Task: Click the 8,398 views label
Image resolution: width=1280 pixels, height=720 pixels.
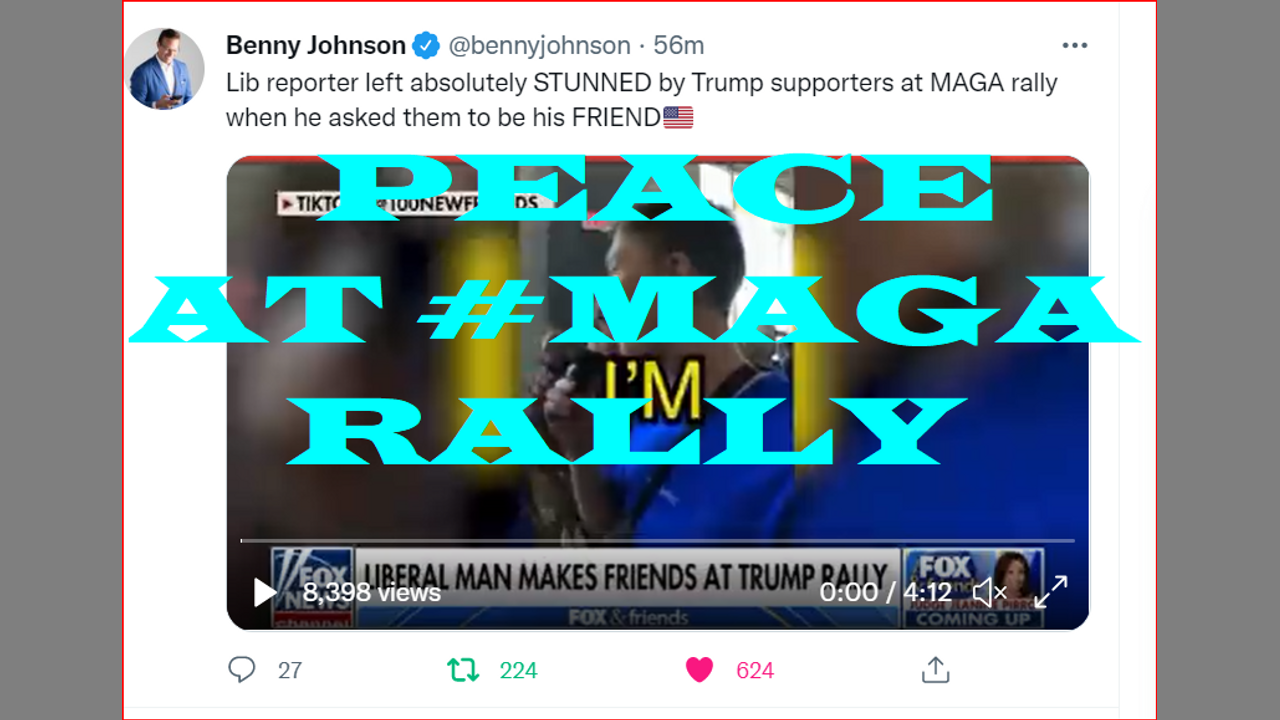Action: pyautogui.click(x=372, y=592)
